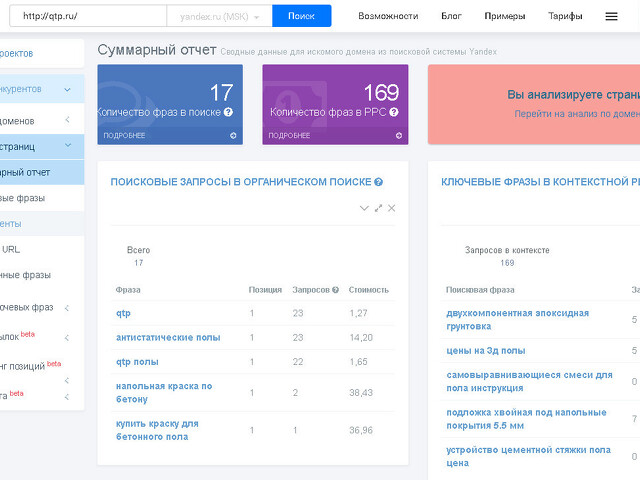Screen dimensions: 640x480
Task: Select the конкуренты sidebar item
Action: (x=42, y=224)
